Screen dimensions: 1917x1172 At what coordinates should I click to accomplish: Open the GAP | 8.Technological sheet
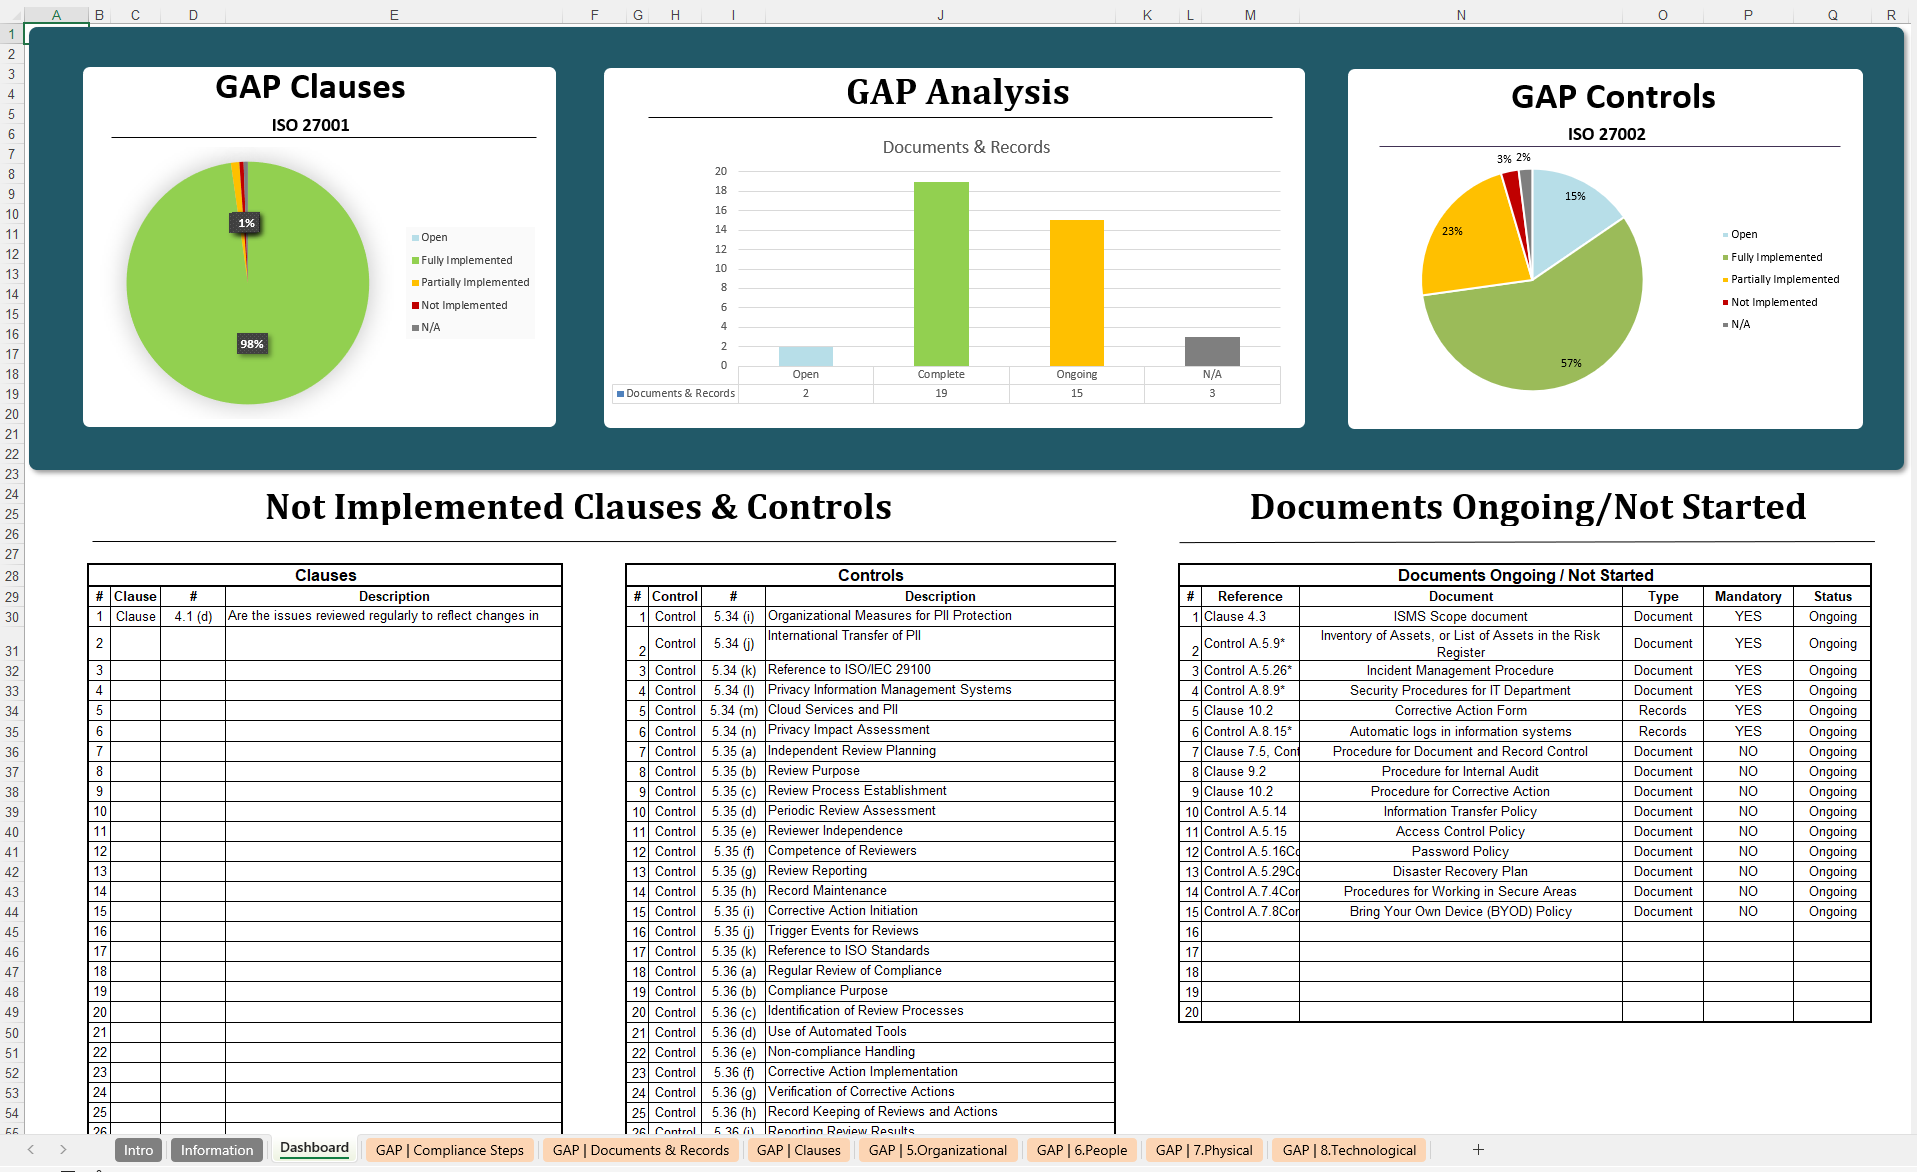1348,1150
